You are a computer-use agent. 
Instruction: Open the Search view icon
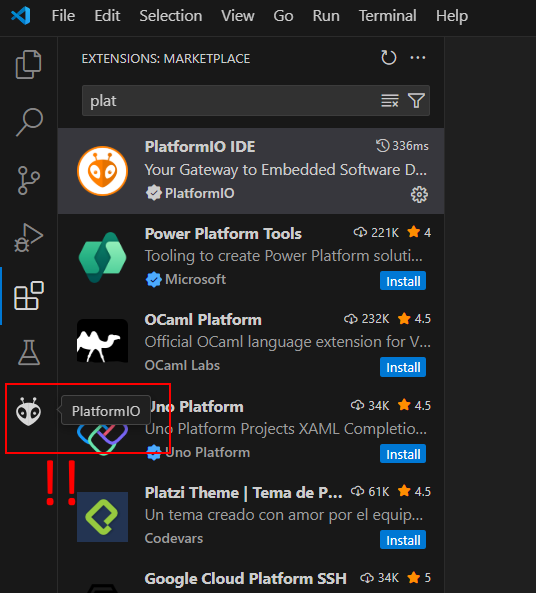(29, 122)
